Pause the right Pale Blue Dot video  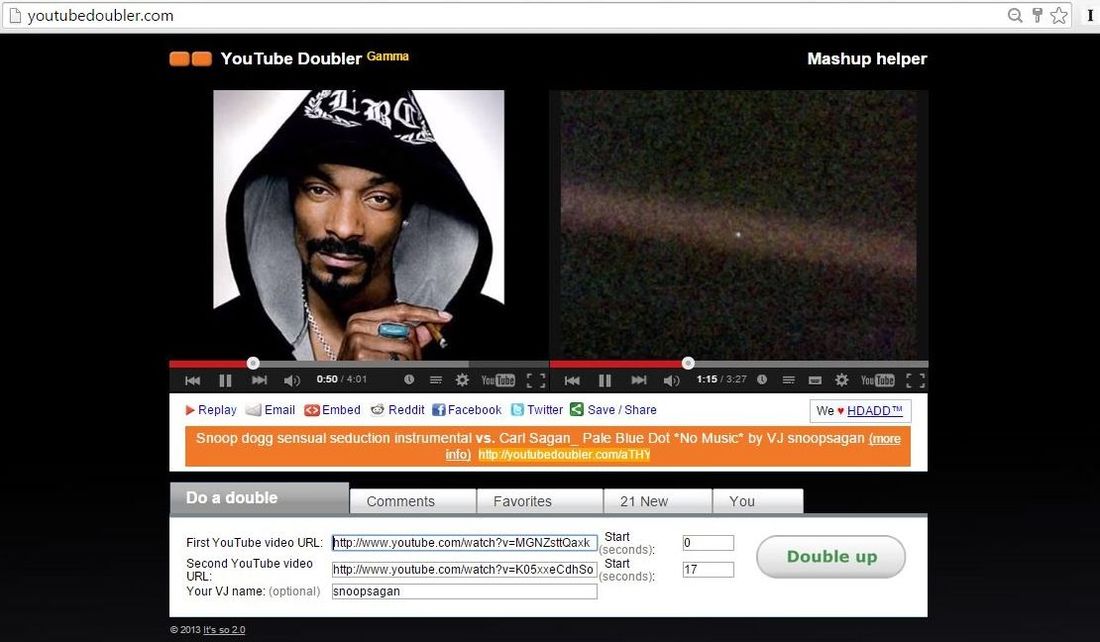(x=605, y=380)
